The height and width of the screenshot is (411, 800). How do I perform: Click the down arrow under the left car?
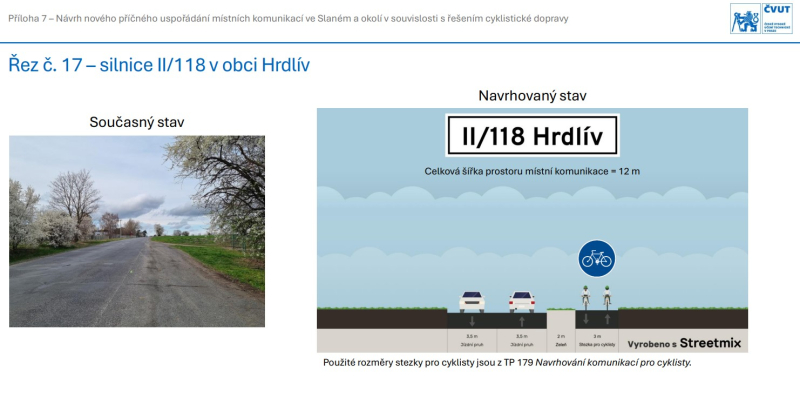tap(472, 321)
